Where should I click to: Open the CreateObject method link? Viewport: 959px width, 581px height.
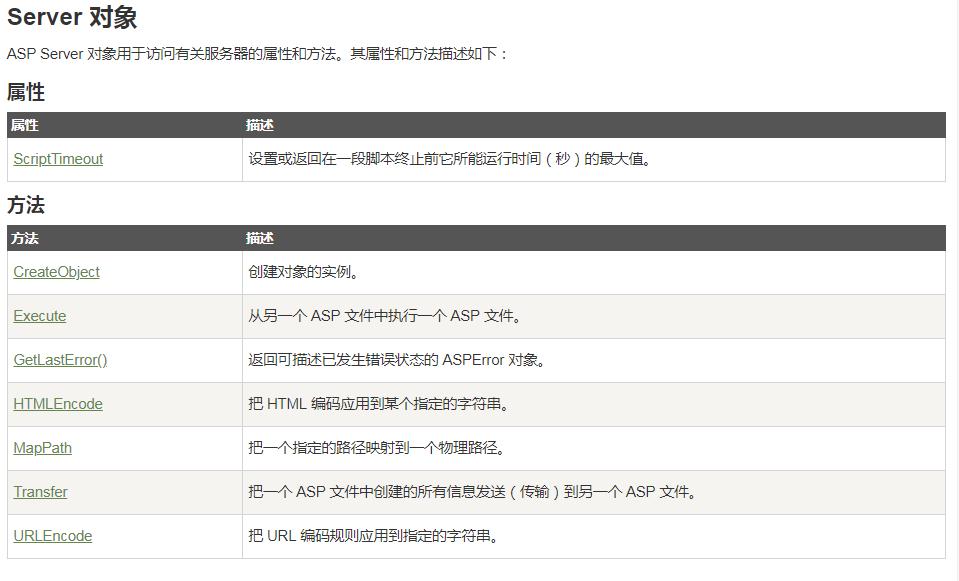pos(56,272)
